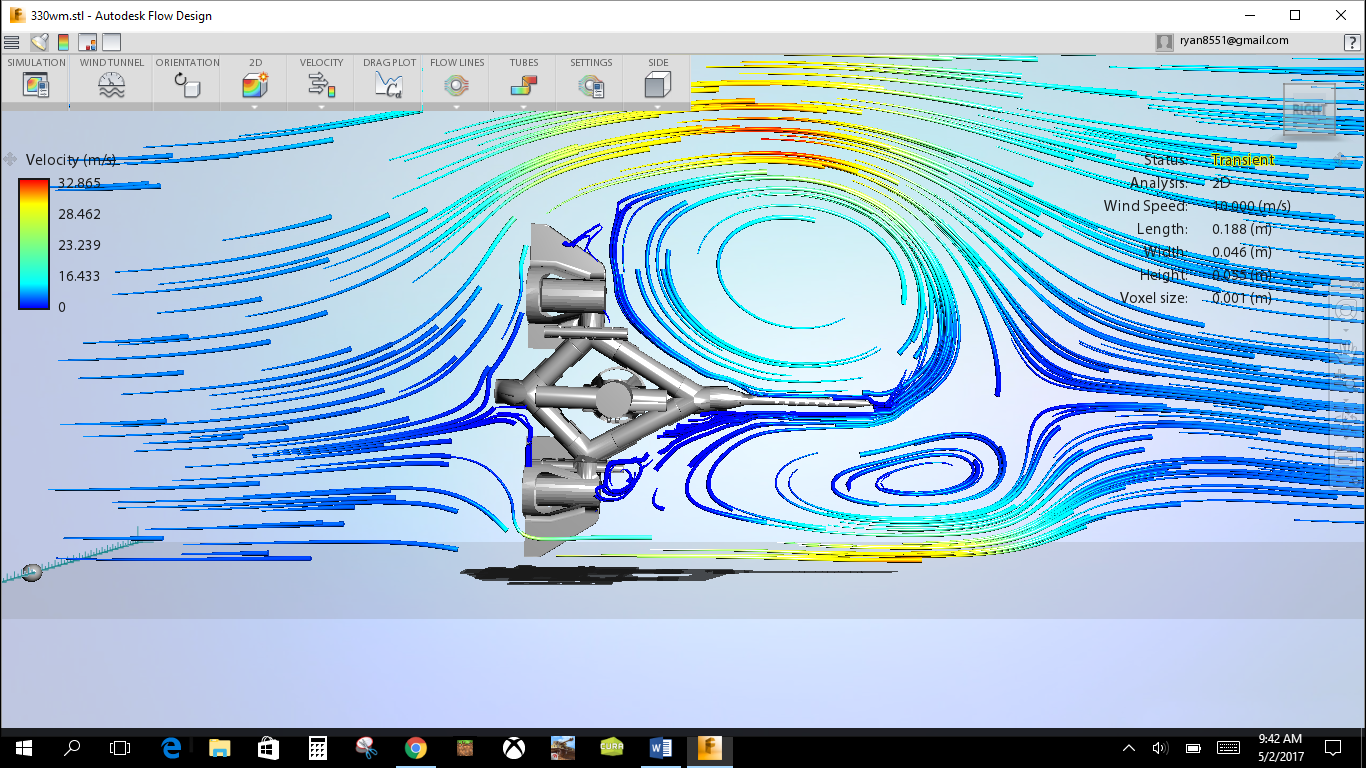The width and height of the screenshot is (1366, 768).
Task: Click the Analysis 2D value
Action: tap(1221, 183)
